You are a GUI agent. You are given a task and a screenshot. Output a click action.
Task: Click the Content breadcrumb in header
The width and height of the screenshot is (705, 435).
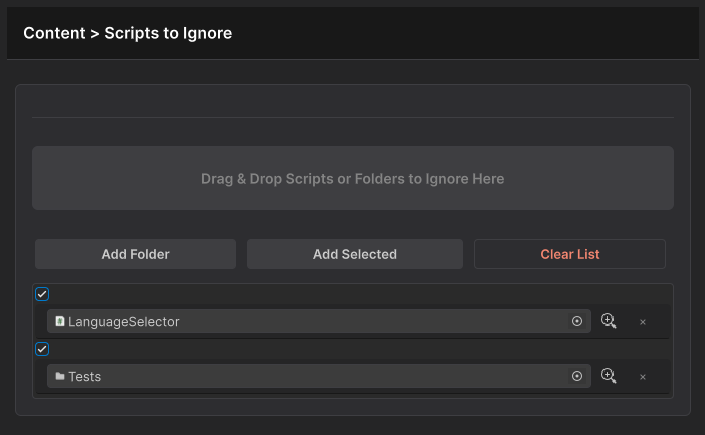tap(54, 33)
